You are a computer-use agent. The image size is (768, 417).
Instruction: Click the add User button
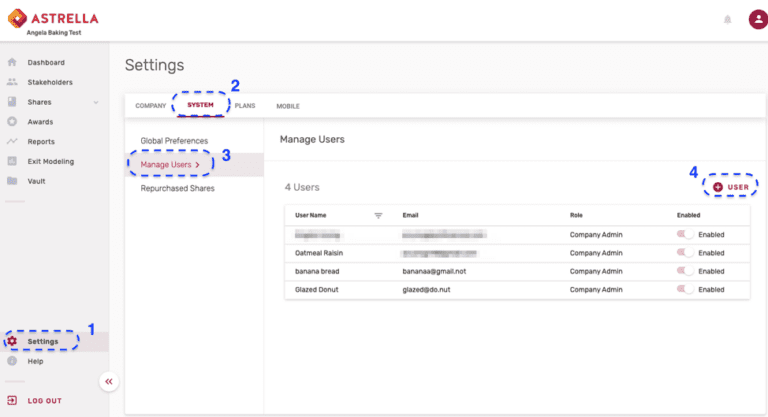click(x=730, y=187)
